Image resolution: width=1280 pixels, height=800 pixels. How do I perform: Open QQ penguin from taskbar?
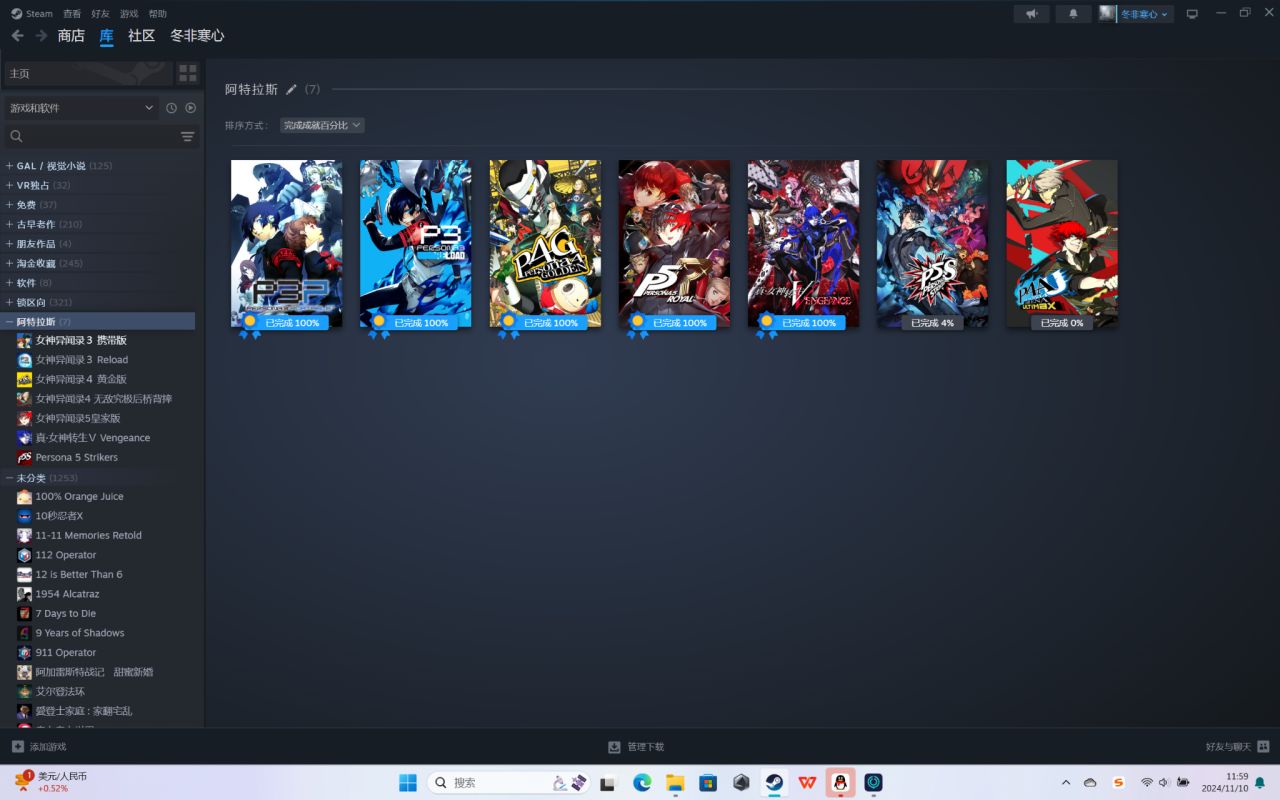coord(840,782)
